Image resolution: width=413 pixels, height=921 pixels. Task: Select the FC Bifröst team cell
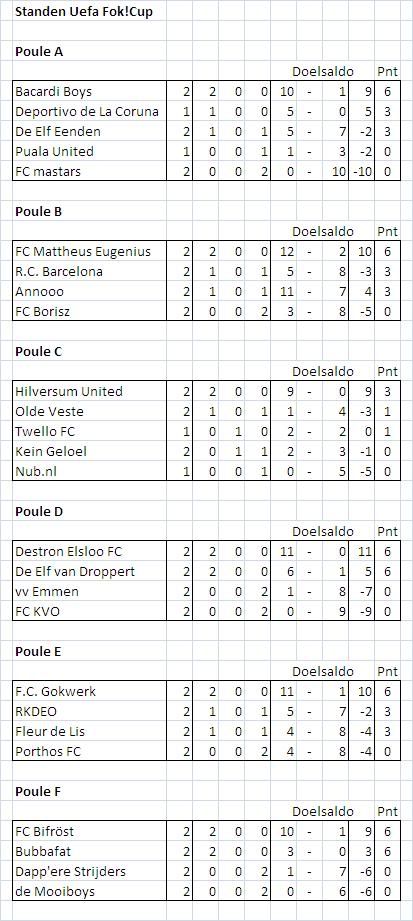(90, 831)
